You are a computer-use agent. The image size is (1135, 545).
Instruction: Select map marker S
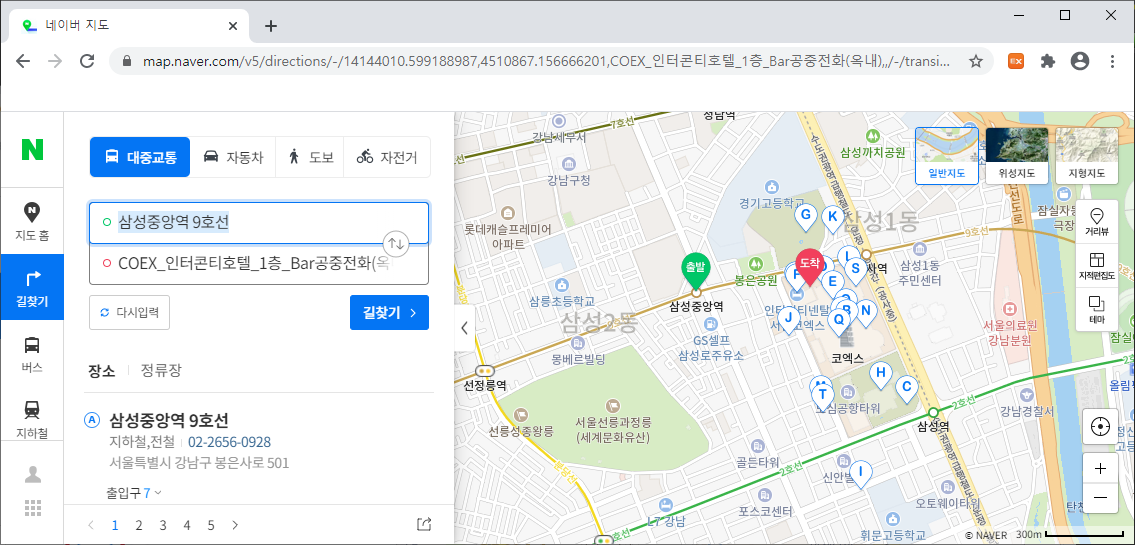click(x=855, y=269)
